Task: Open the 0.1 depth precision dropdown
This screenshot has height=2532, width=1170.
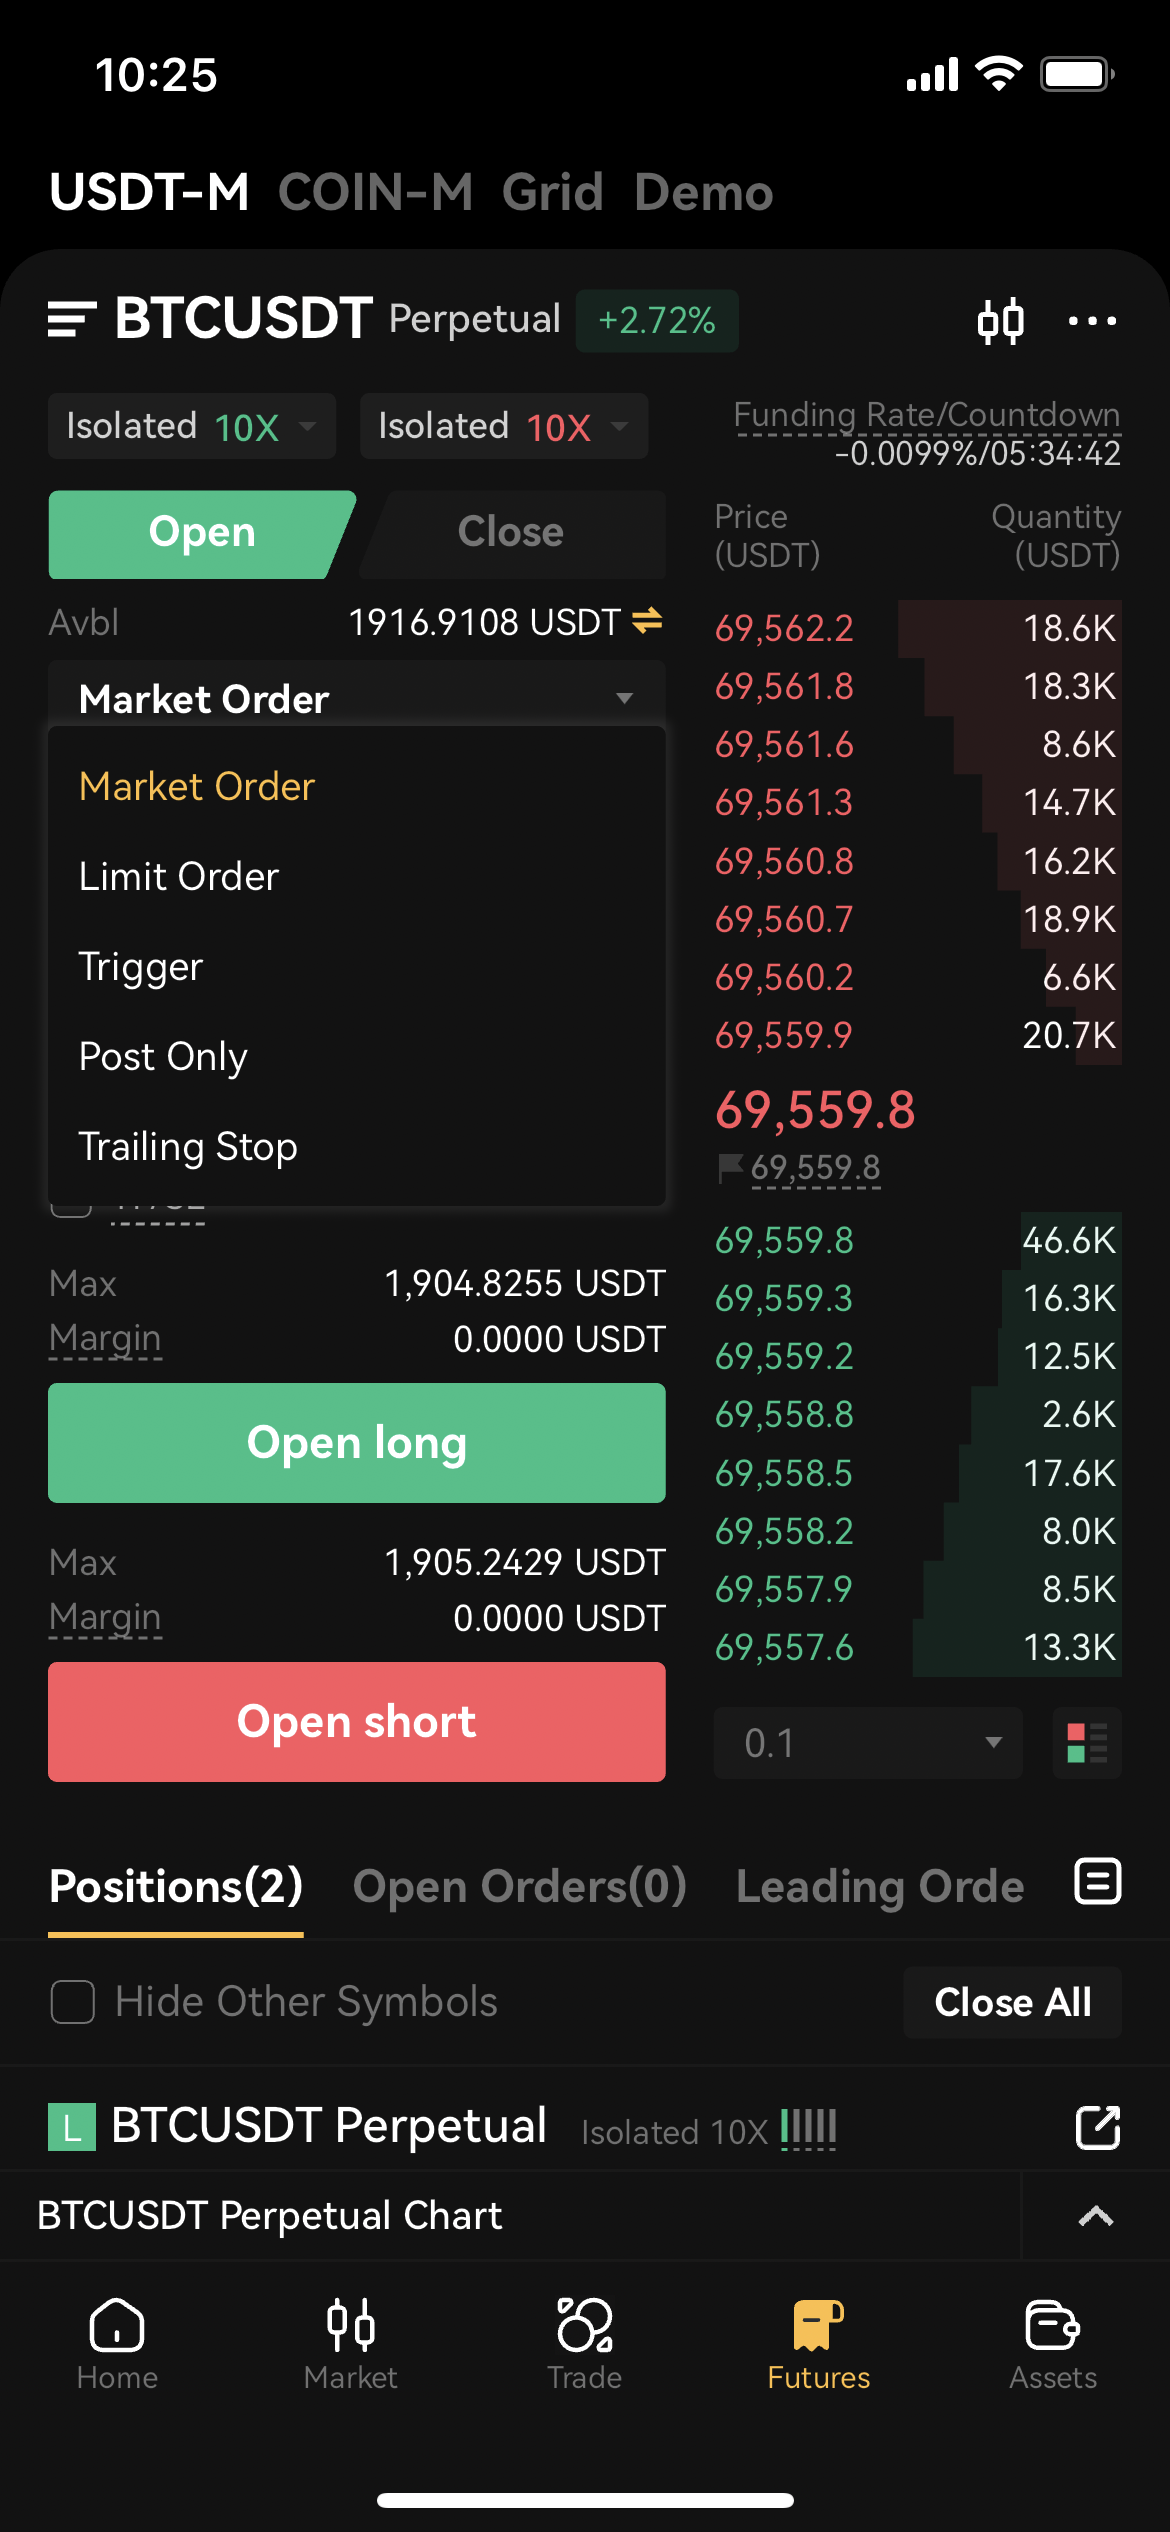Action: coord(868,1743)
